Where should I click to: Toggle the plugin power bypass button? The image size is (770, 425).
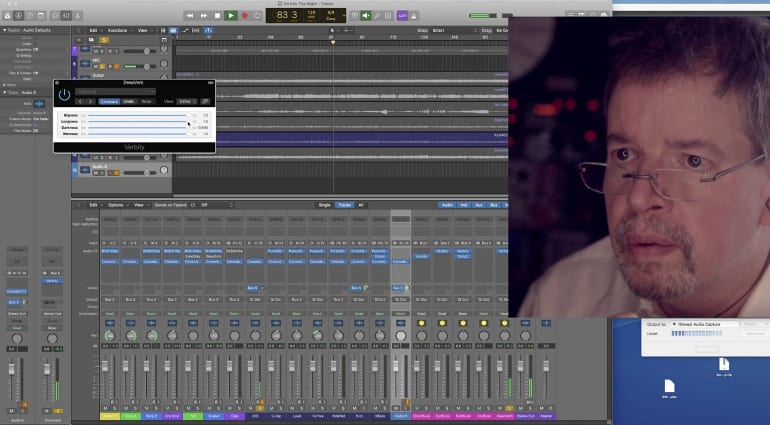pos(64,95)
